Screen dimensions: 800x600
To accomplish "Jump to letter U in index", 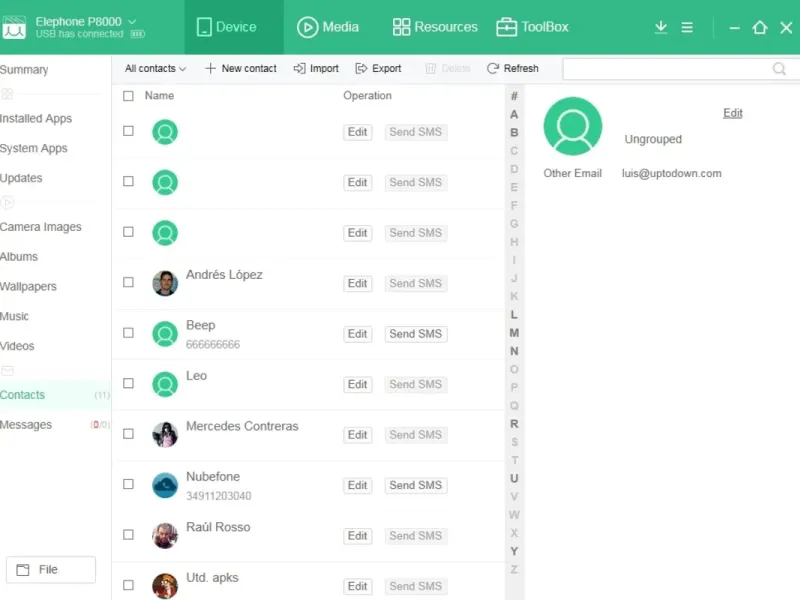I will [514, 479].
